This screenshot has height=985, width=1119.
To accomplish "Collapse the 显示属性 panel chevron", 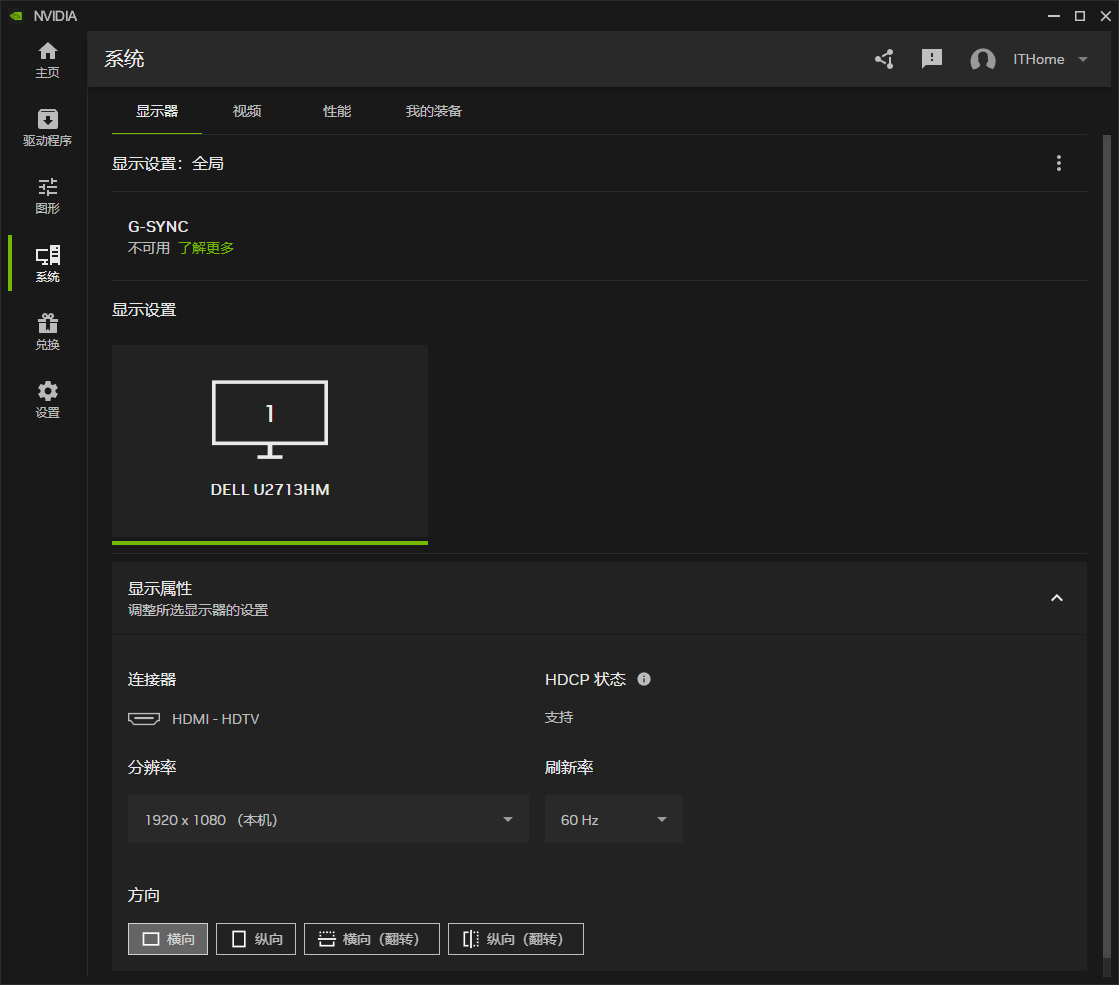I will (1056, 597).
